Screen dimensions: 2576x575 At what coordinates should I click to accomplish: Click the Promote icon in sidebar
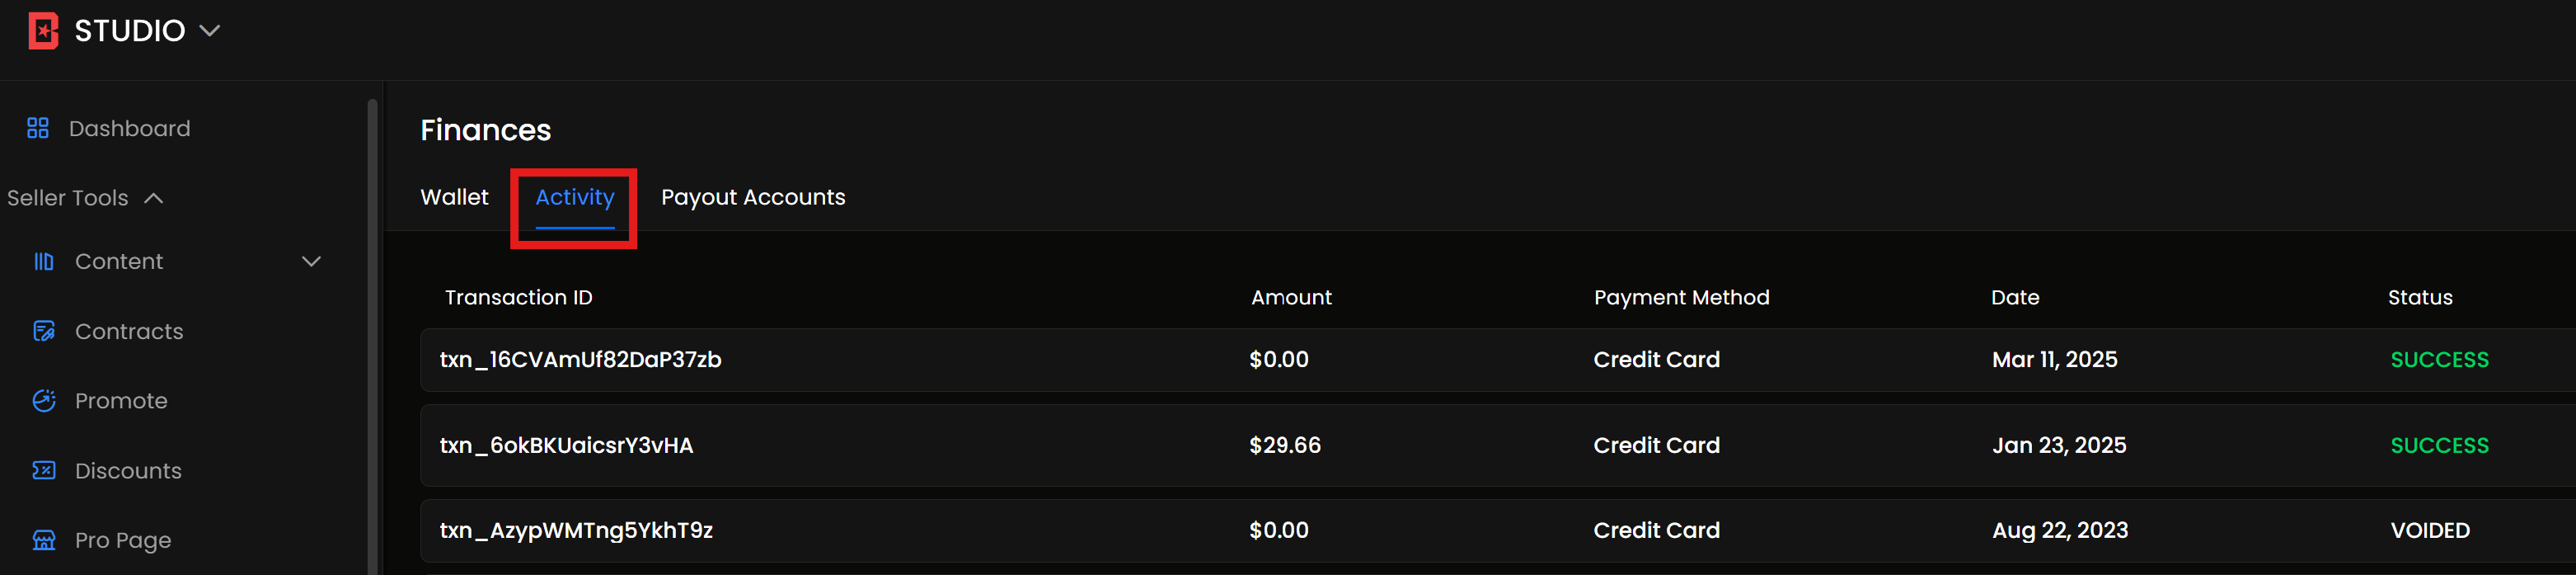point(44,401)
